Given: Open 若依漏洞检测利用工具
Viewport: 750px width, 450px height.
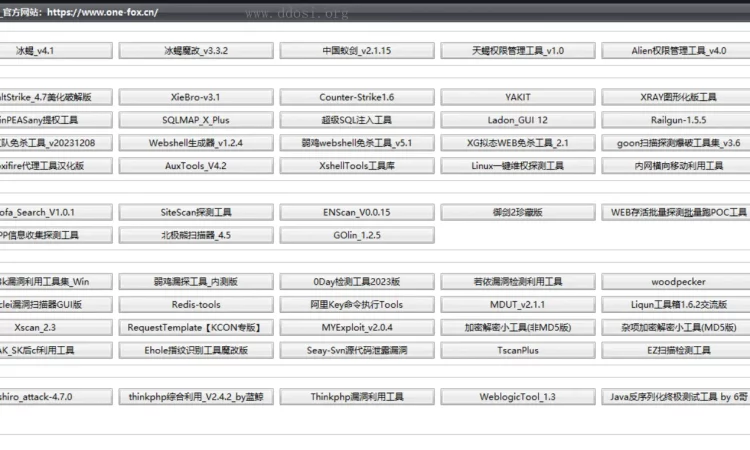Looking at the screenshot, I should [518, 282].
